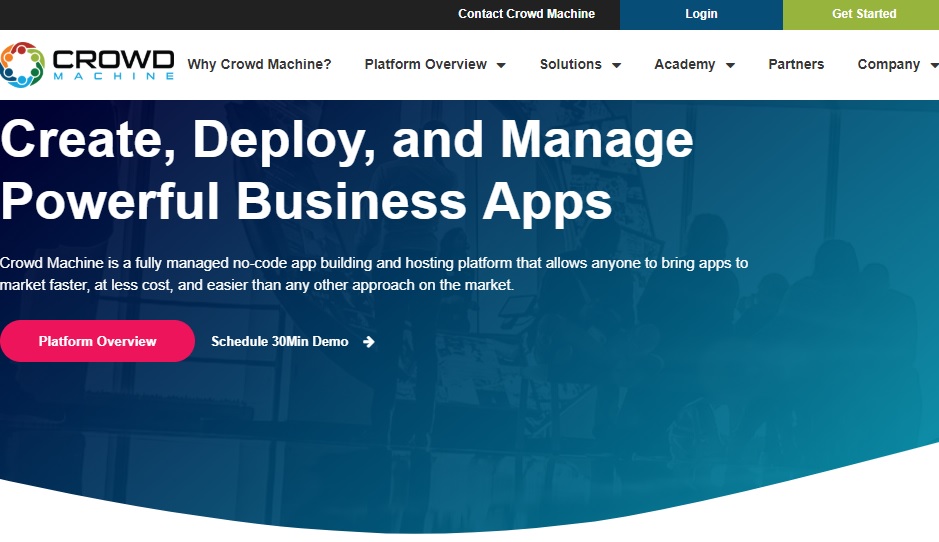Expand the Company dropdown arrow
Screen dimensions: 939x542
click(x=934, y=65)
